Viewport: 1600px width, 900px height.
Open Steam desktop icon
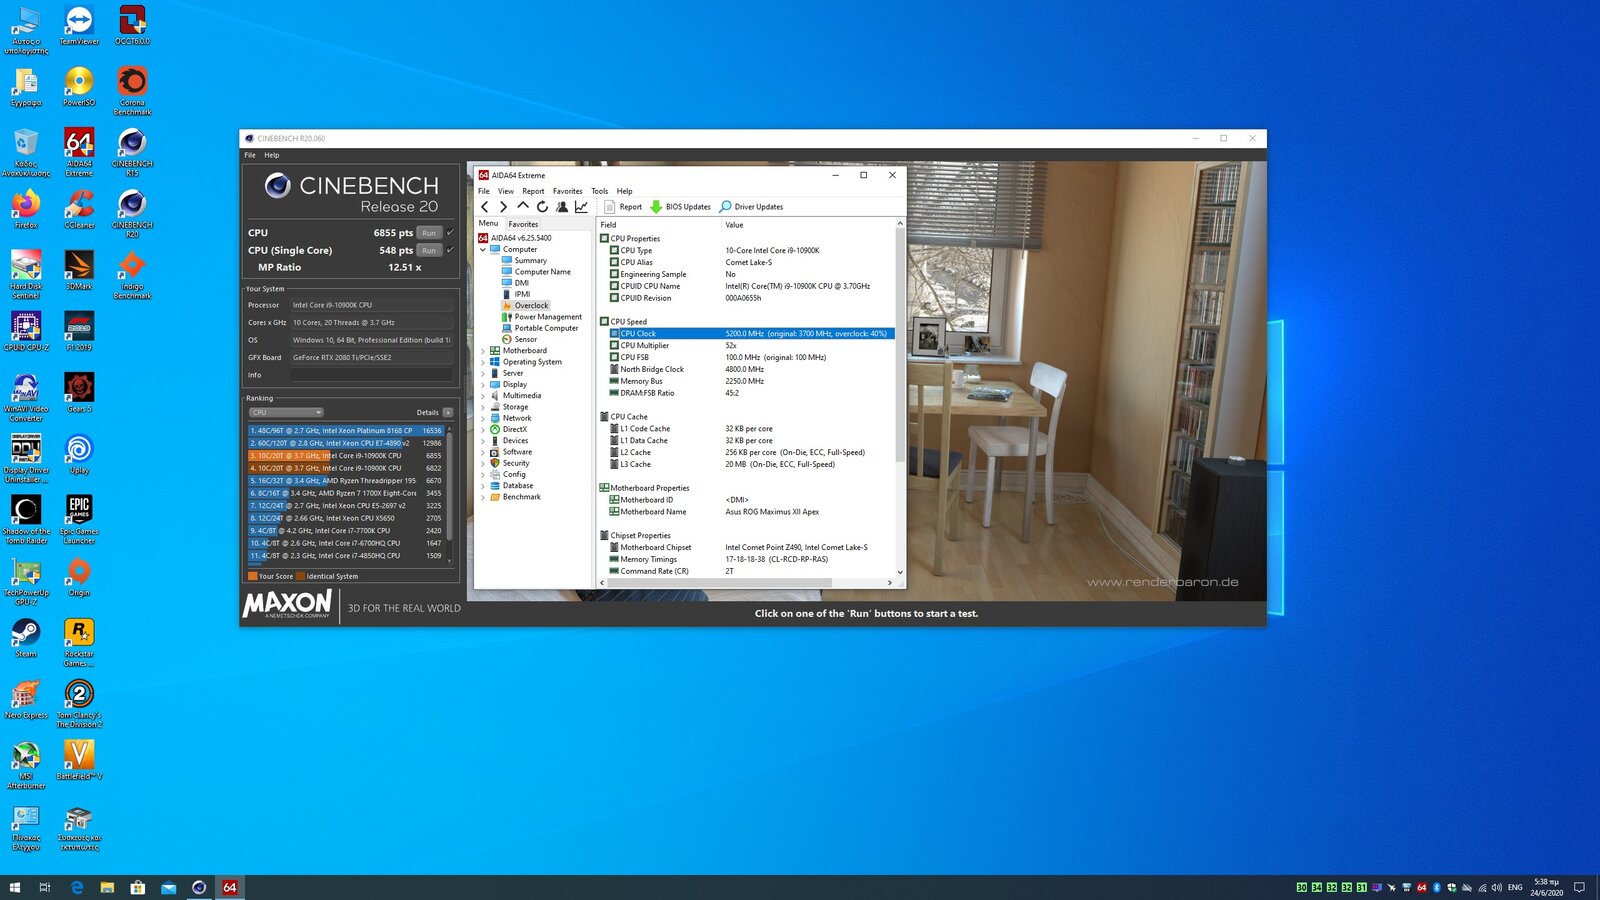[x=26, y=638]
